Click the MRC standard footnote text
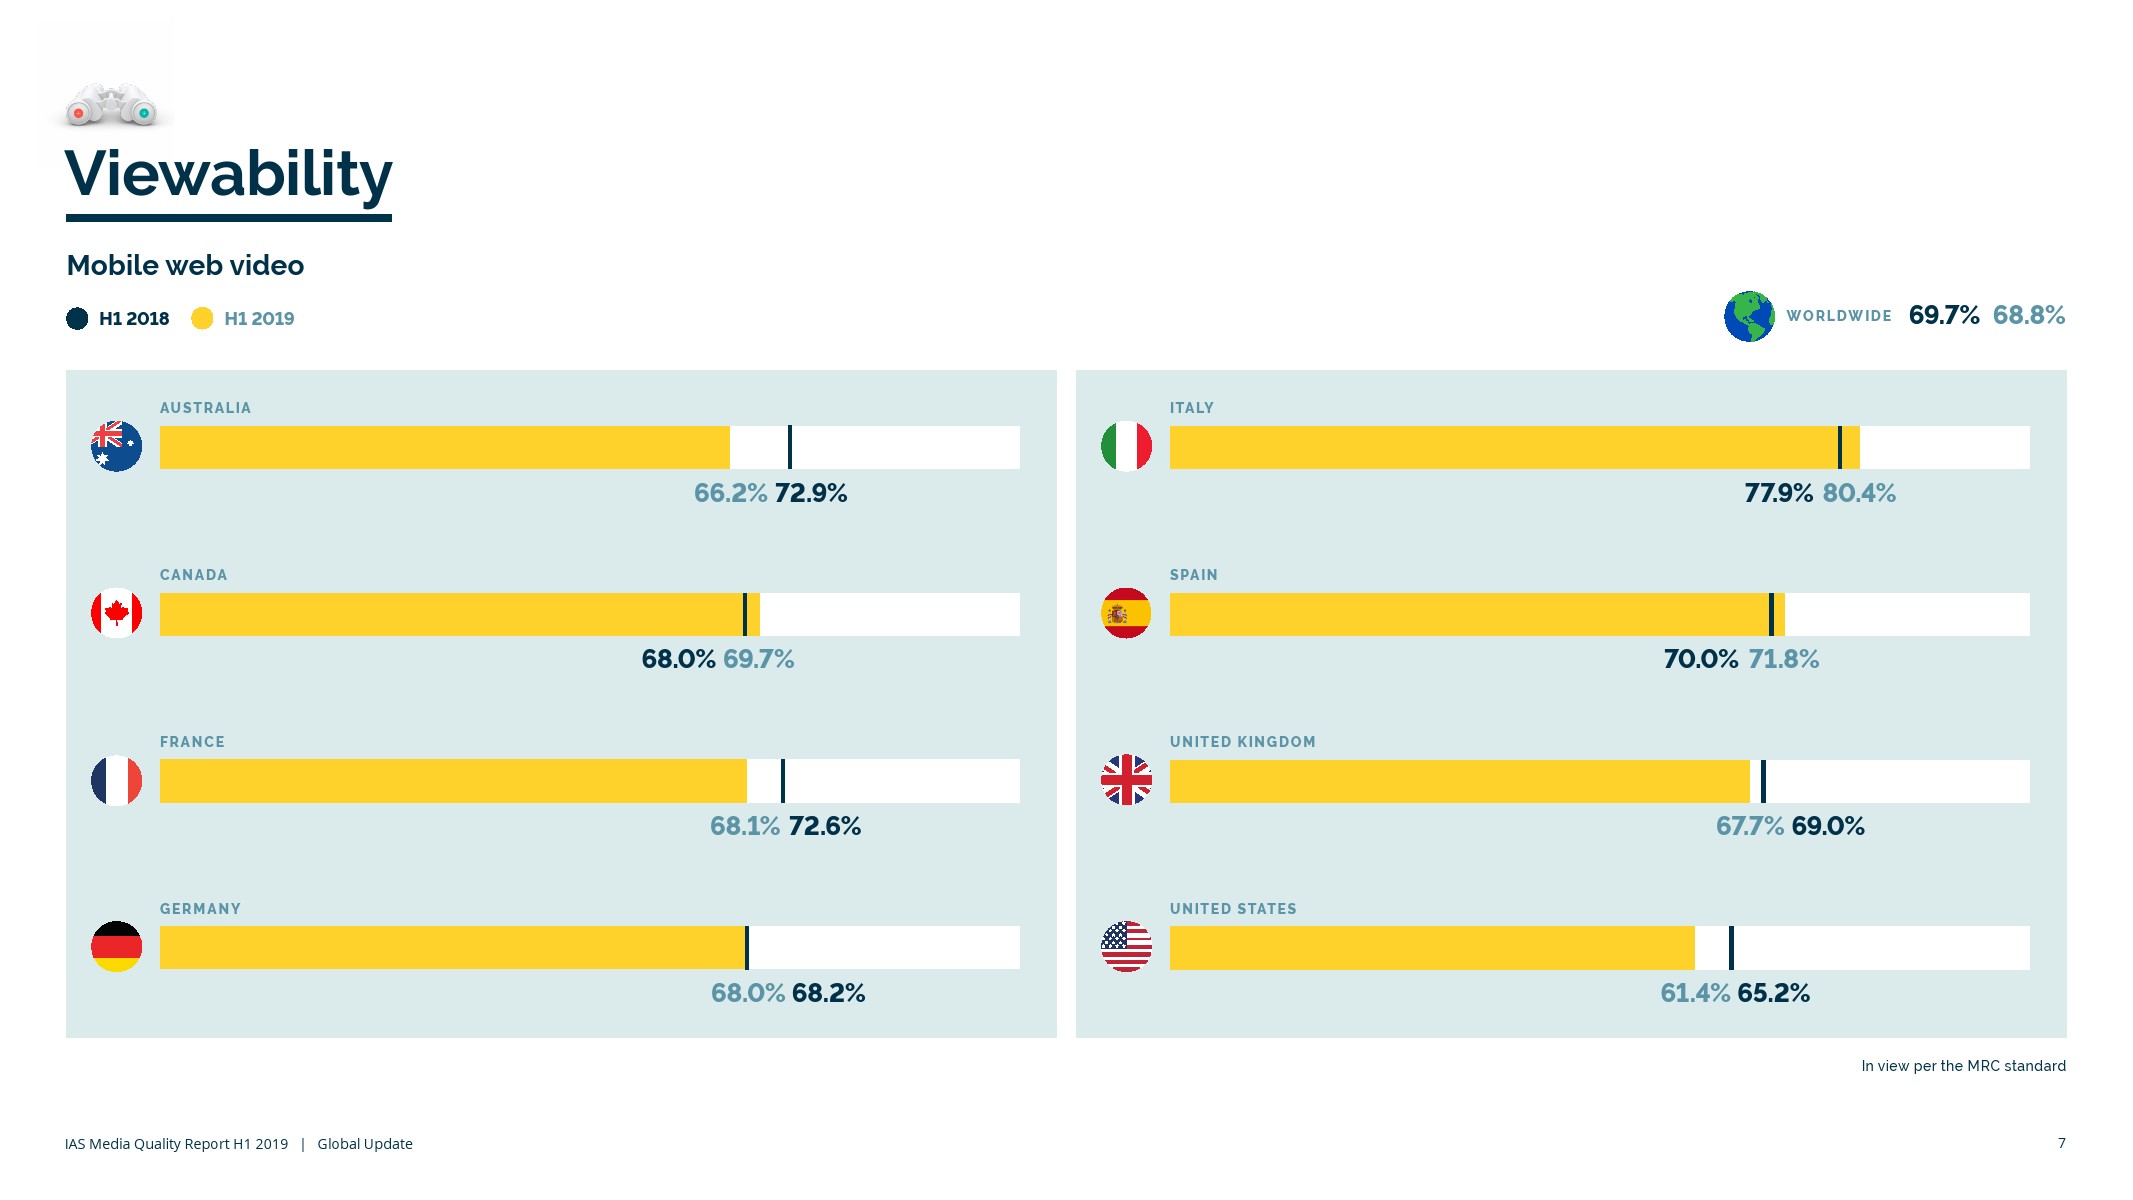This screenshot has width=2133, height=1200. coord(1962,1066)
